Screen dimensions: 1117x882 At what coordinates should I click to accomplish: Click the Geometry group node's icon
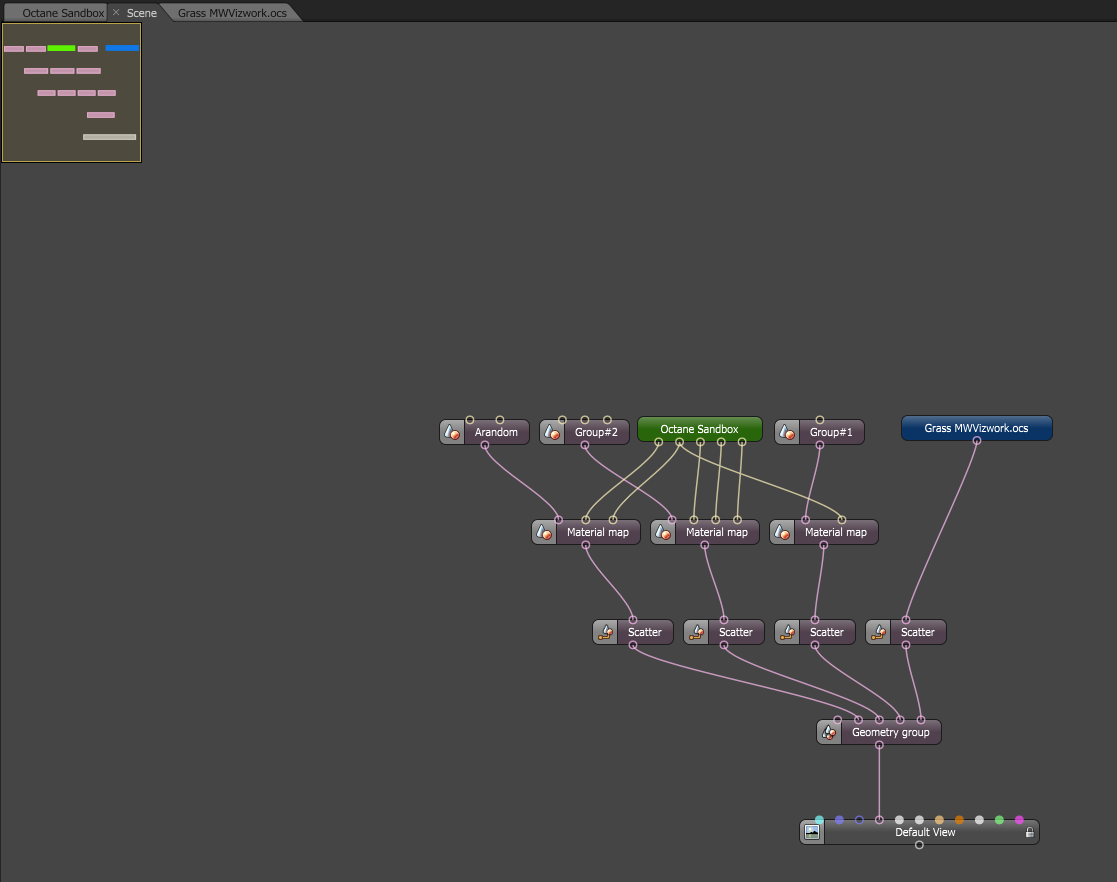coord(829,732)
